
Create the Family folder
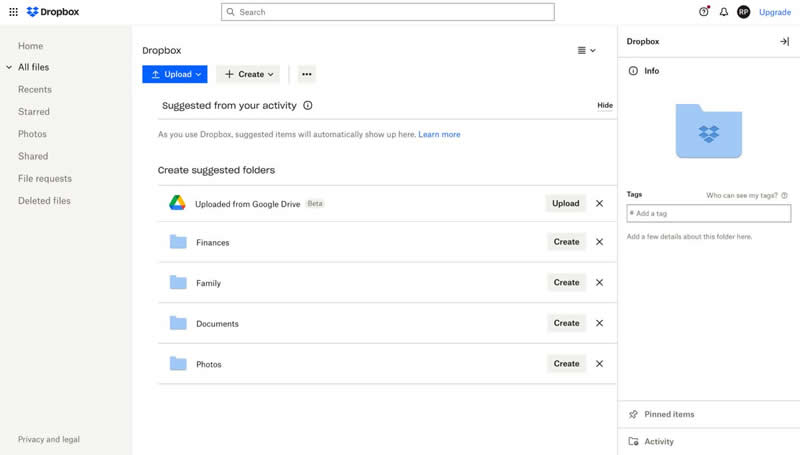pos(566,282)
